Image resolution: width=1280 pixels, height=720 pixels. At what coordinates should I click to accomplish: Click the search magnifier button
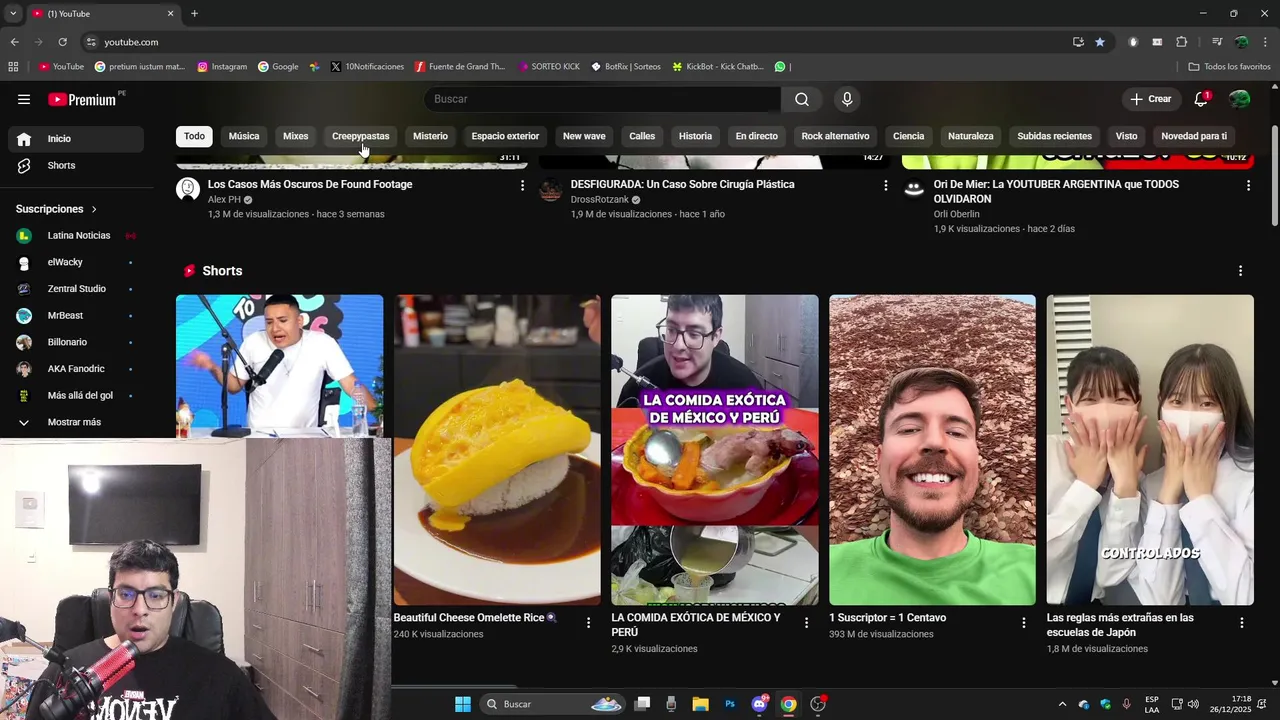(802, 99)
